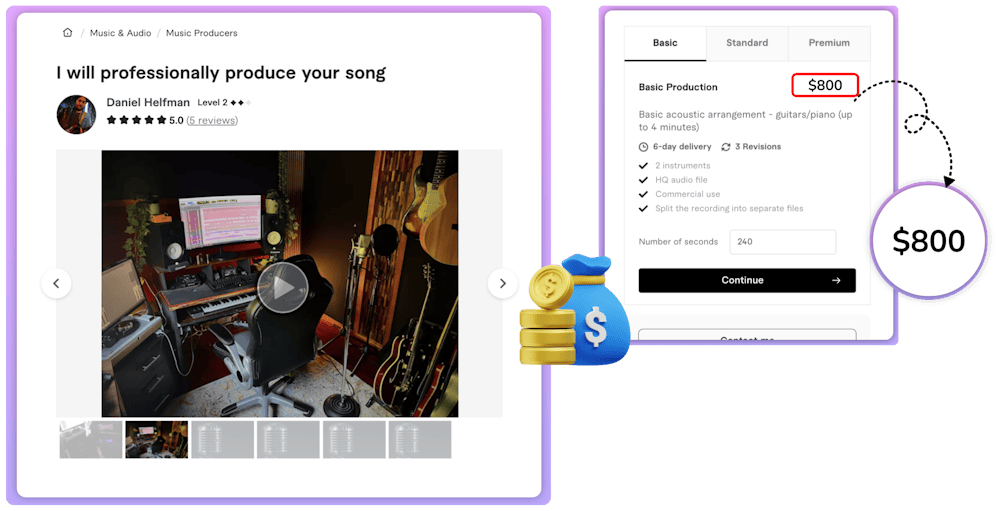
Task: Click the 2 instruments checkmark
Action: click(643, 165)
